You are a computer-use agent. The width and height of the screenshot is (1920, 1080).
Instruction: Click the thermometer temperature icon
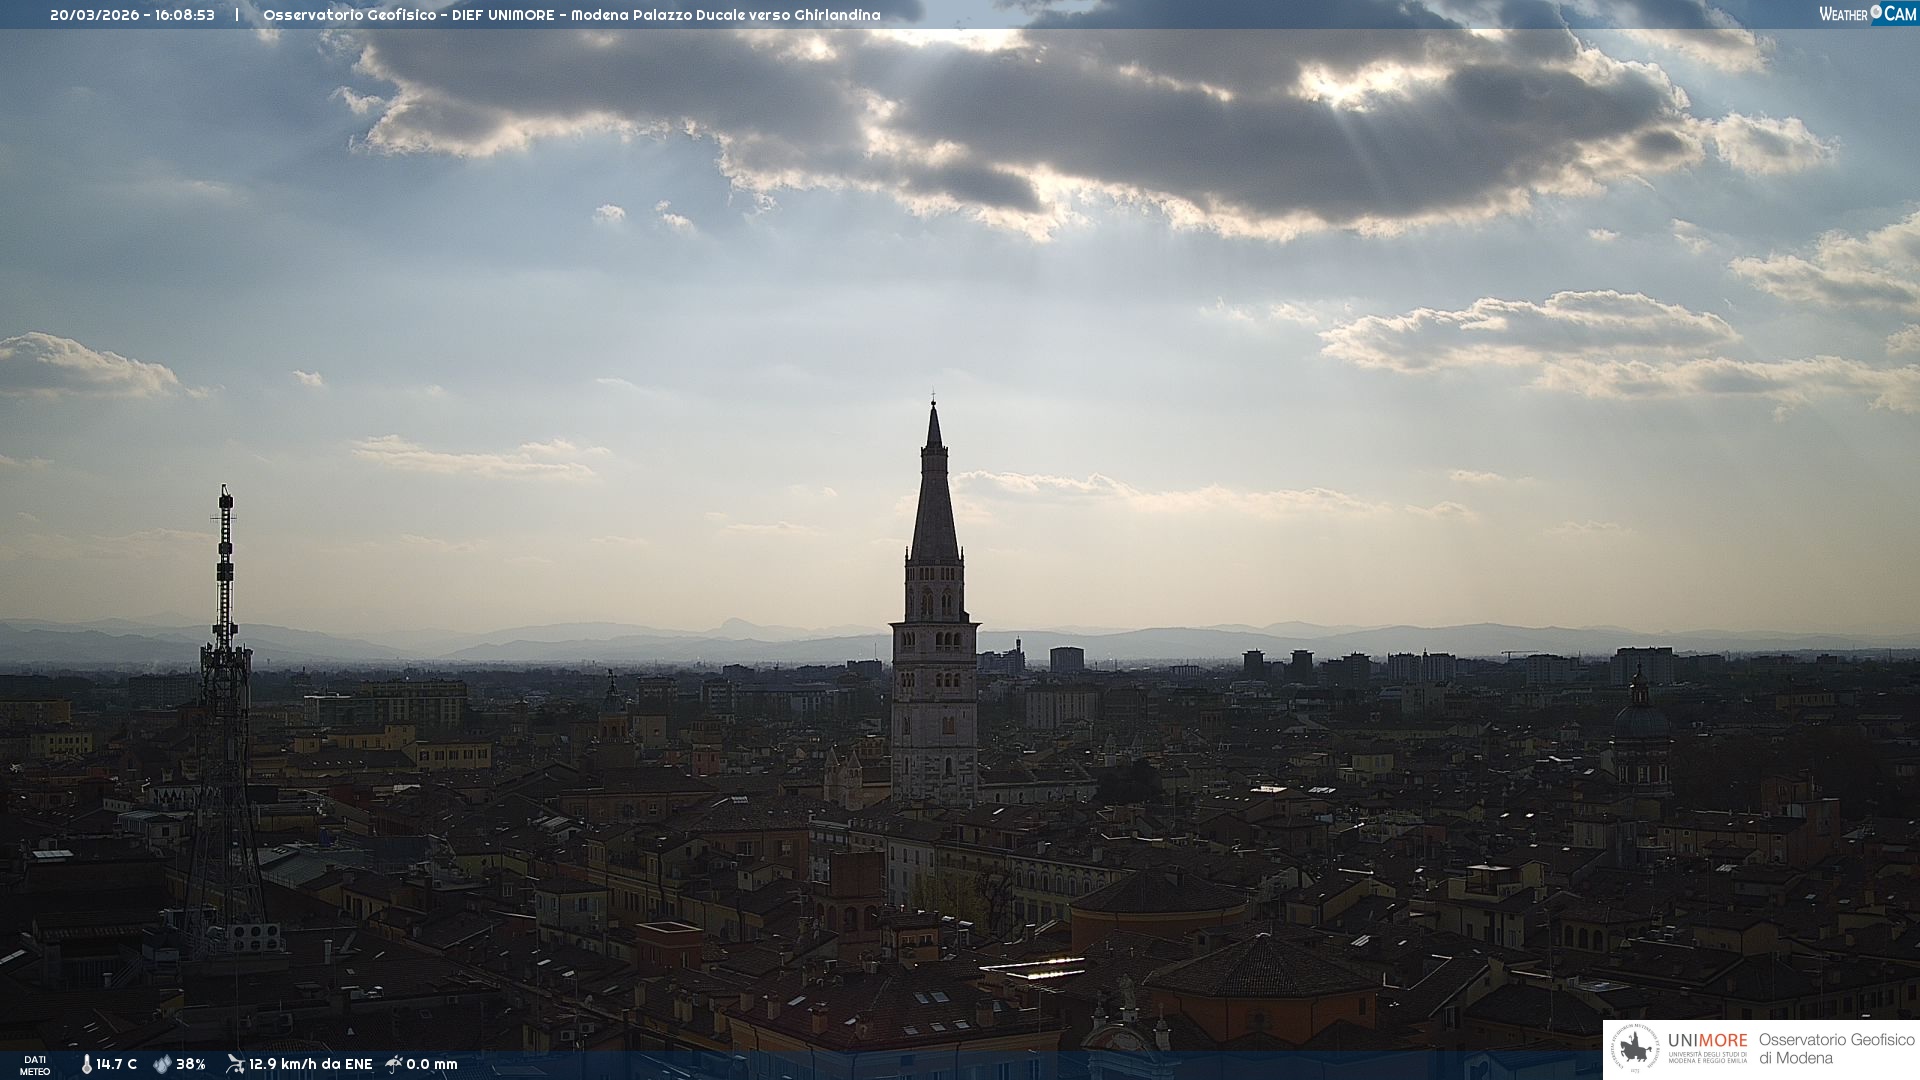coord(87,1064)
